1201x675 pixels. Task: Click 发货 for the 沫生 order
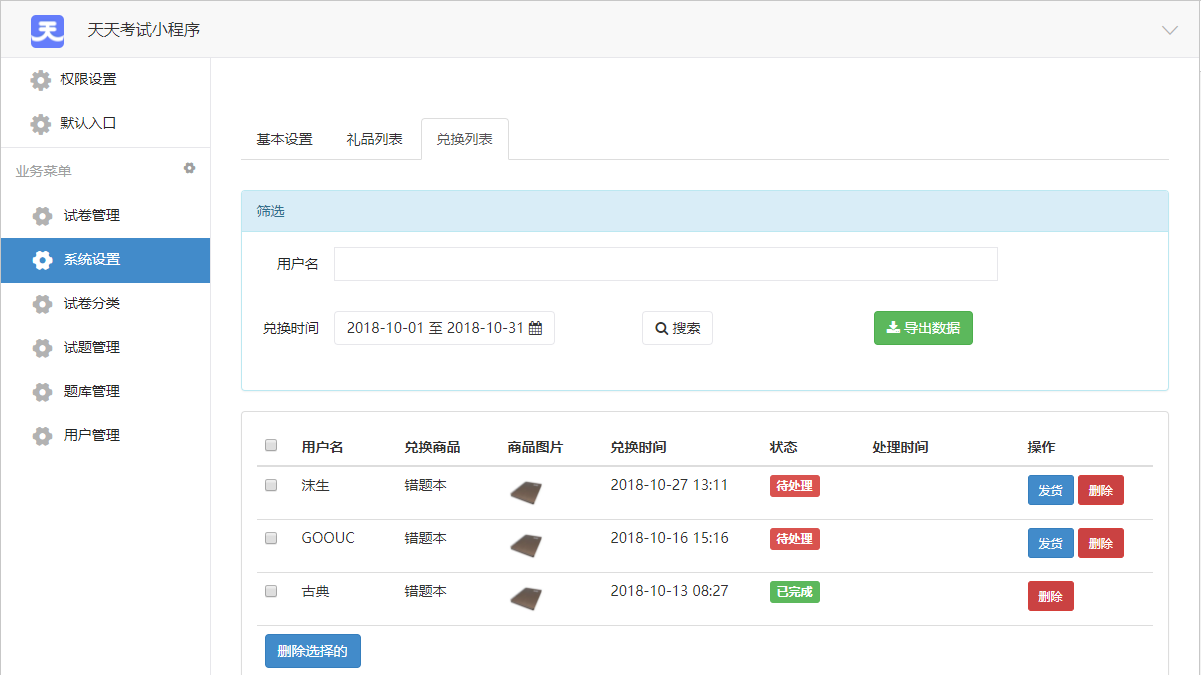[x=1050, y=490]
